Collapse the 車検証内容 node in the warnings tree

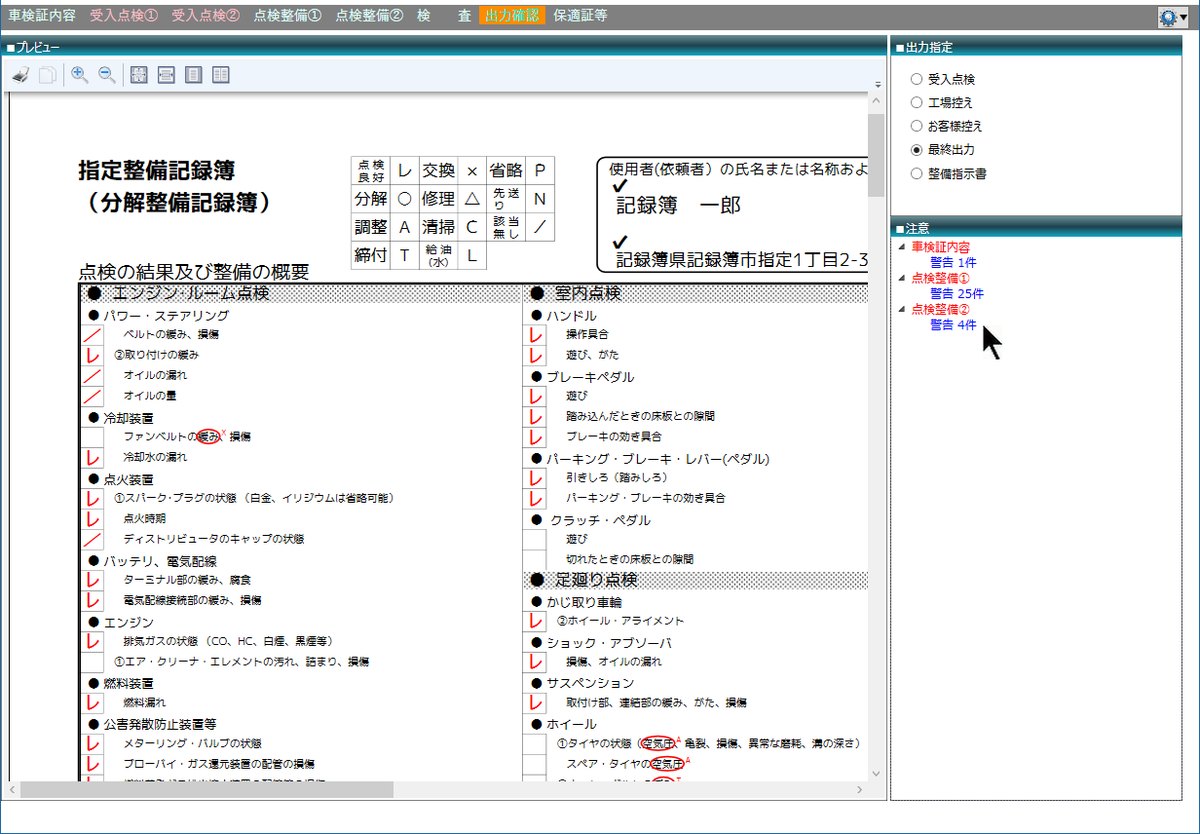(902, 246)
